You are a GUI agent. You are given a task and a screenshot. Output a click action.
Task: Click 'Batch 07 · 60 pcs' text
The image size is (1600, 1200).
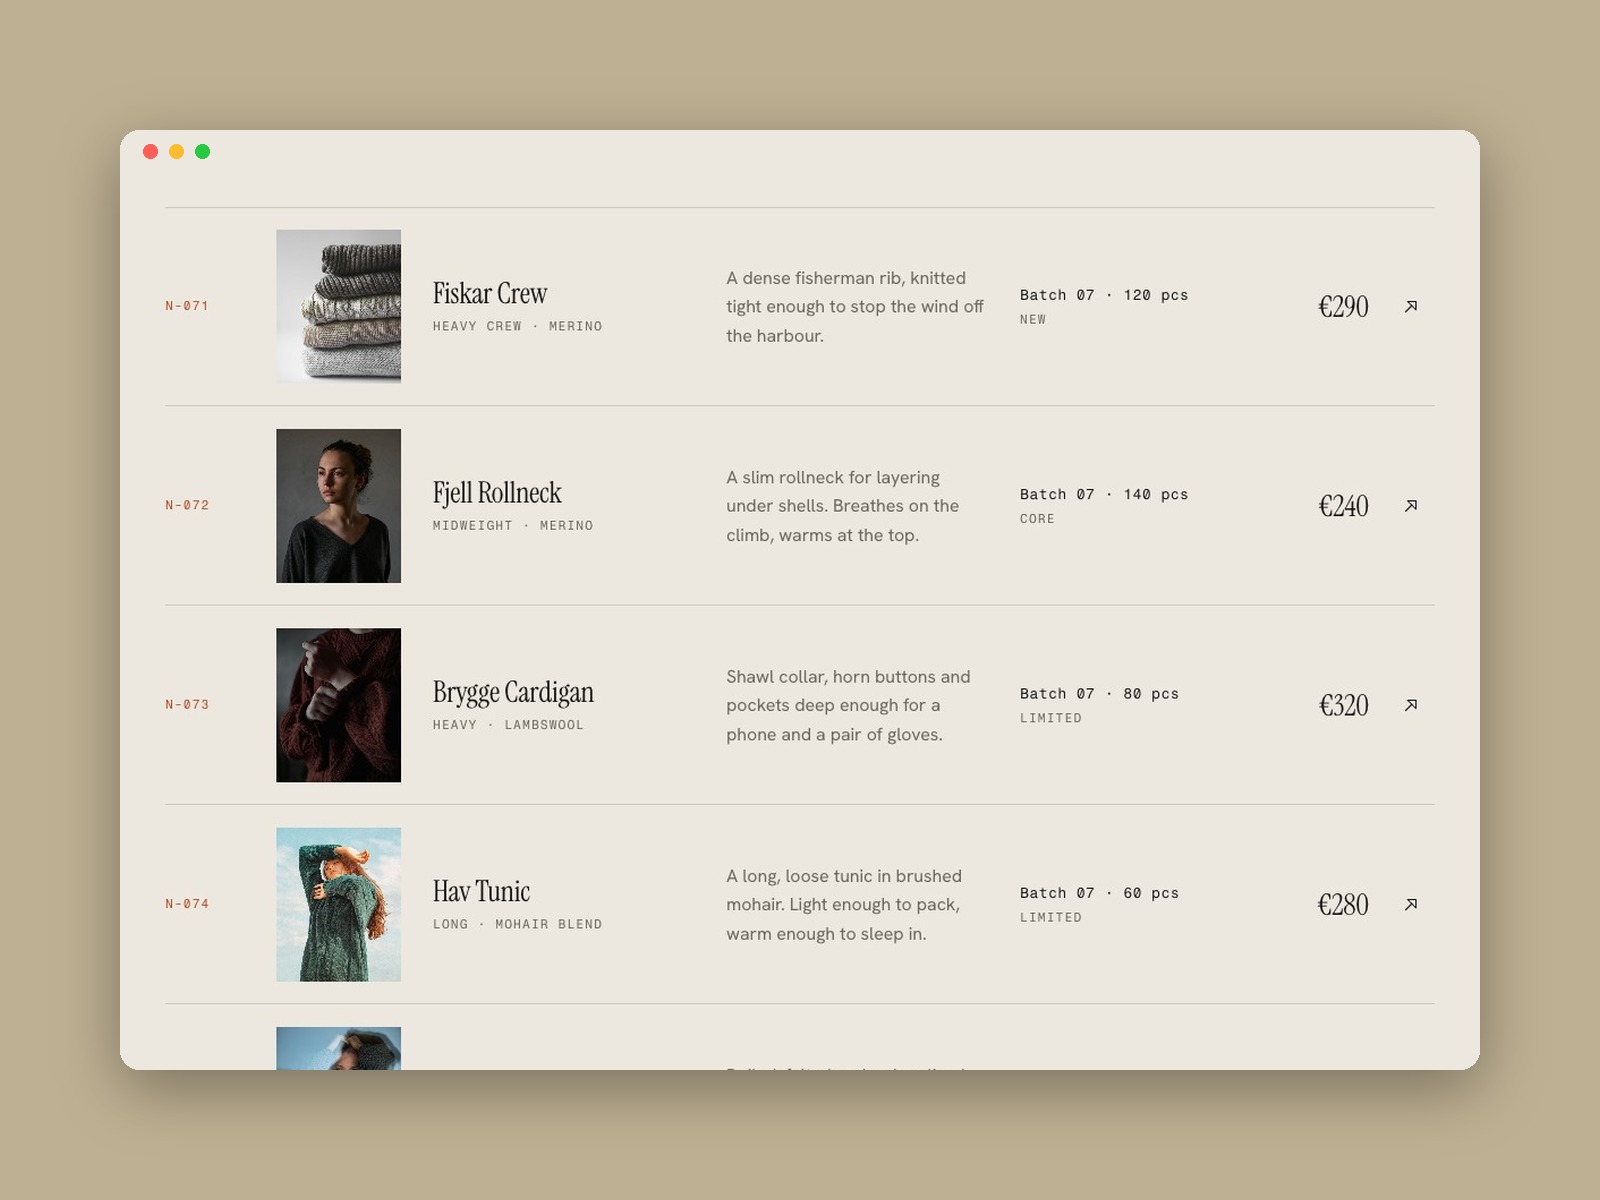point(1099,893)
